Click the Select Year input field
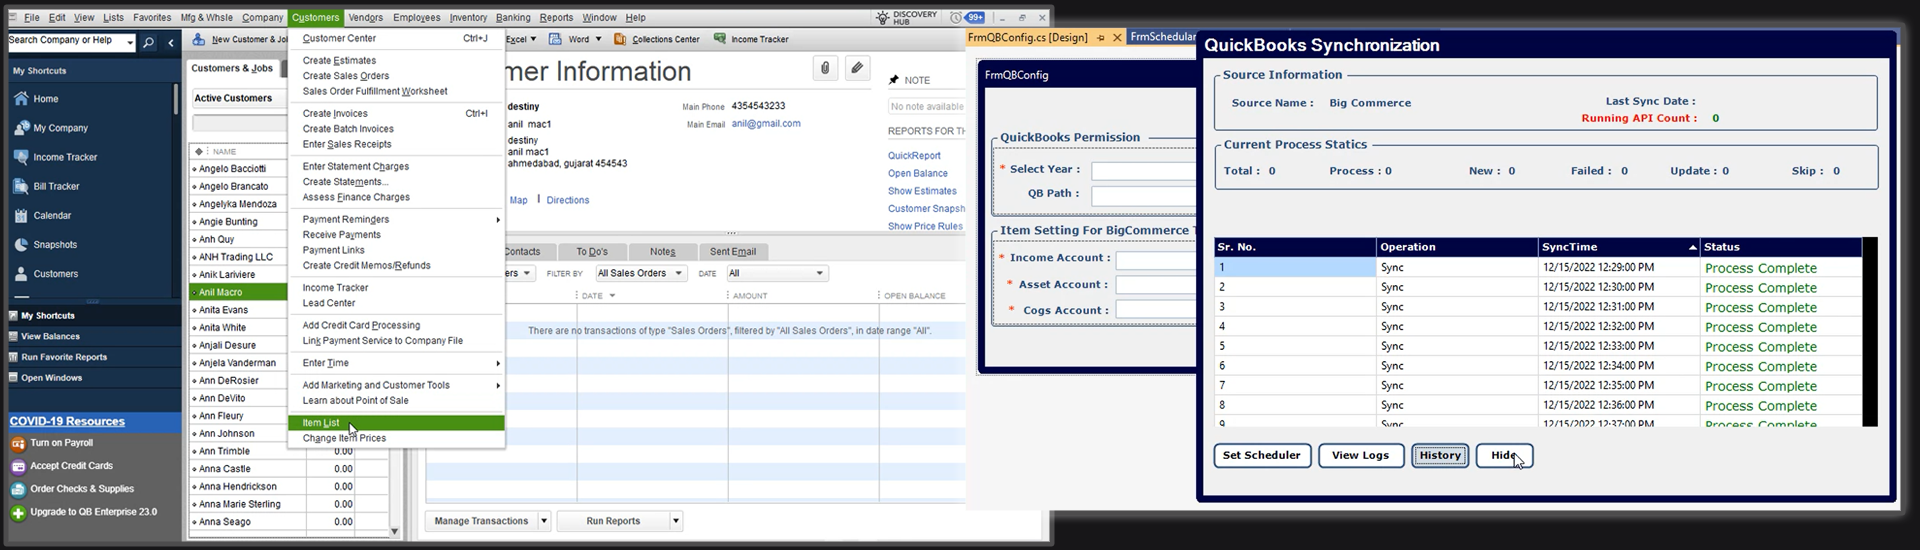Viewport: 1920px width, 550px height. [1143, 171]
